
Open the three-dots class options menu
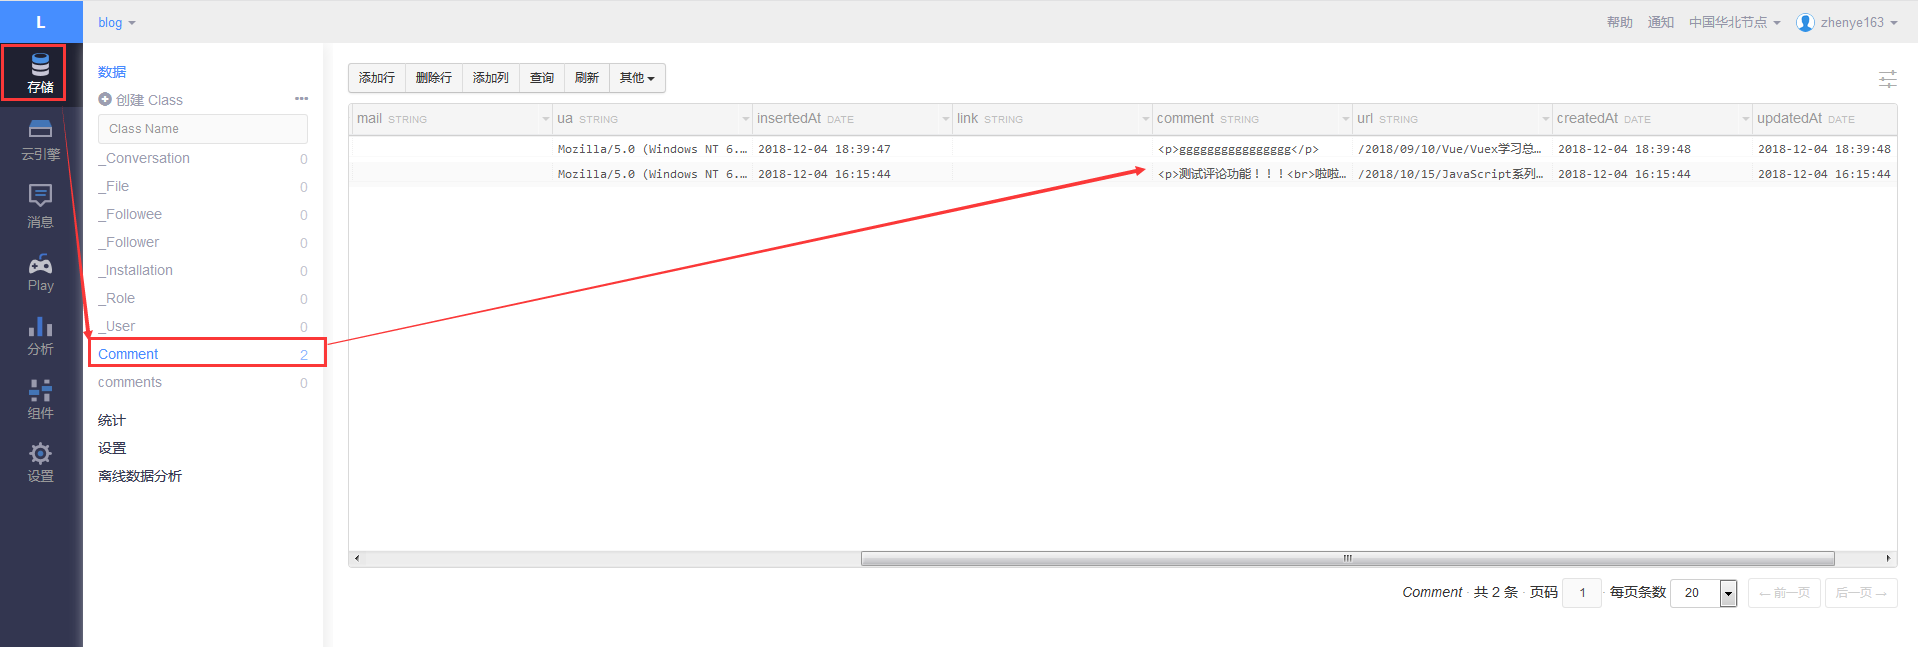tap(301, 99)
